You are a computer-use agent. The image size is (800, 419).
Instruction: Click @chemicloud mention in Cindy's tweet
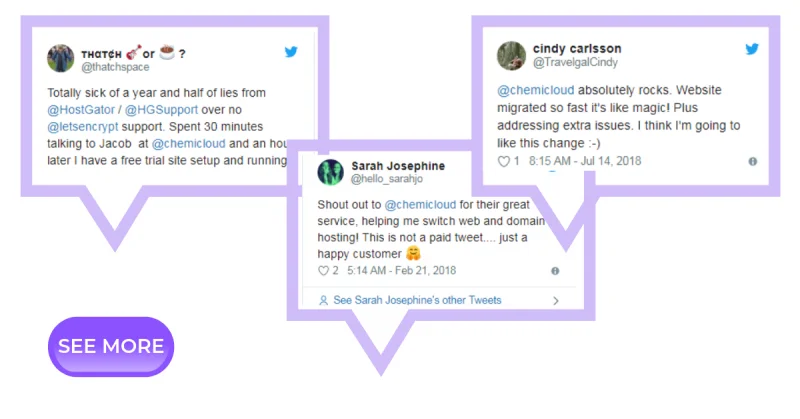point(535,90)
